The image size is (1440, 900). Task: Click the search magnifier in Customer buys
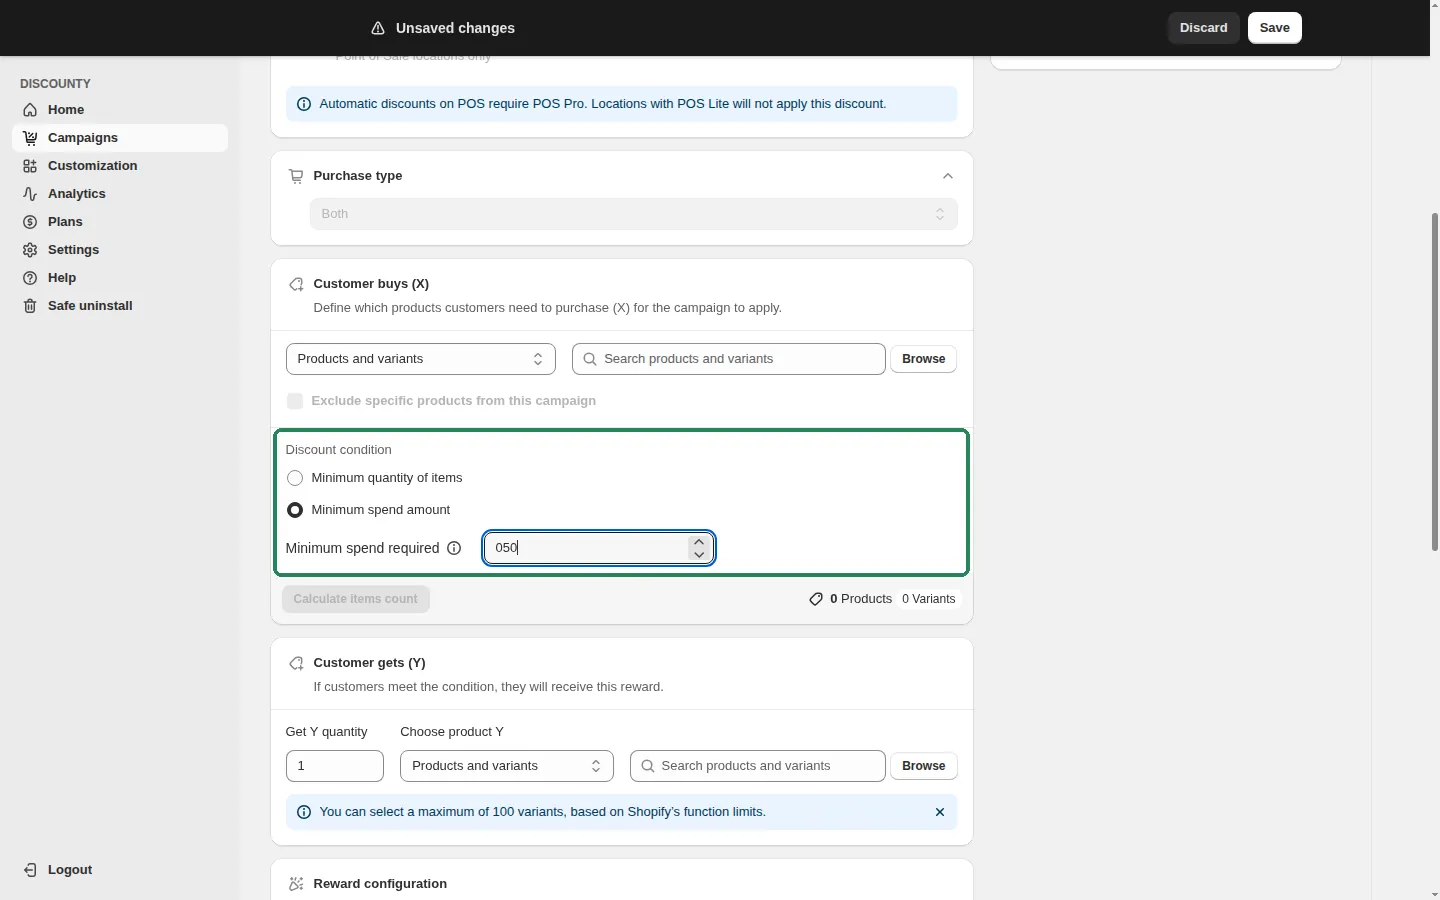[590, 359]
